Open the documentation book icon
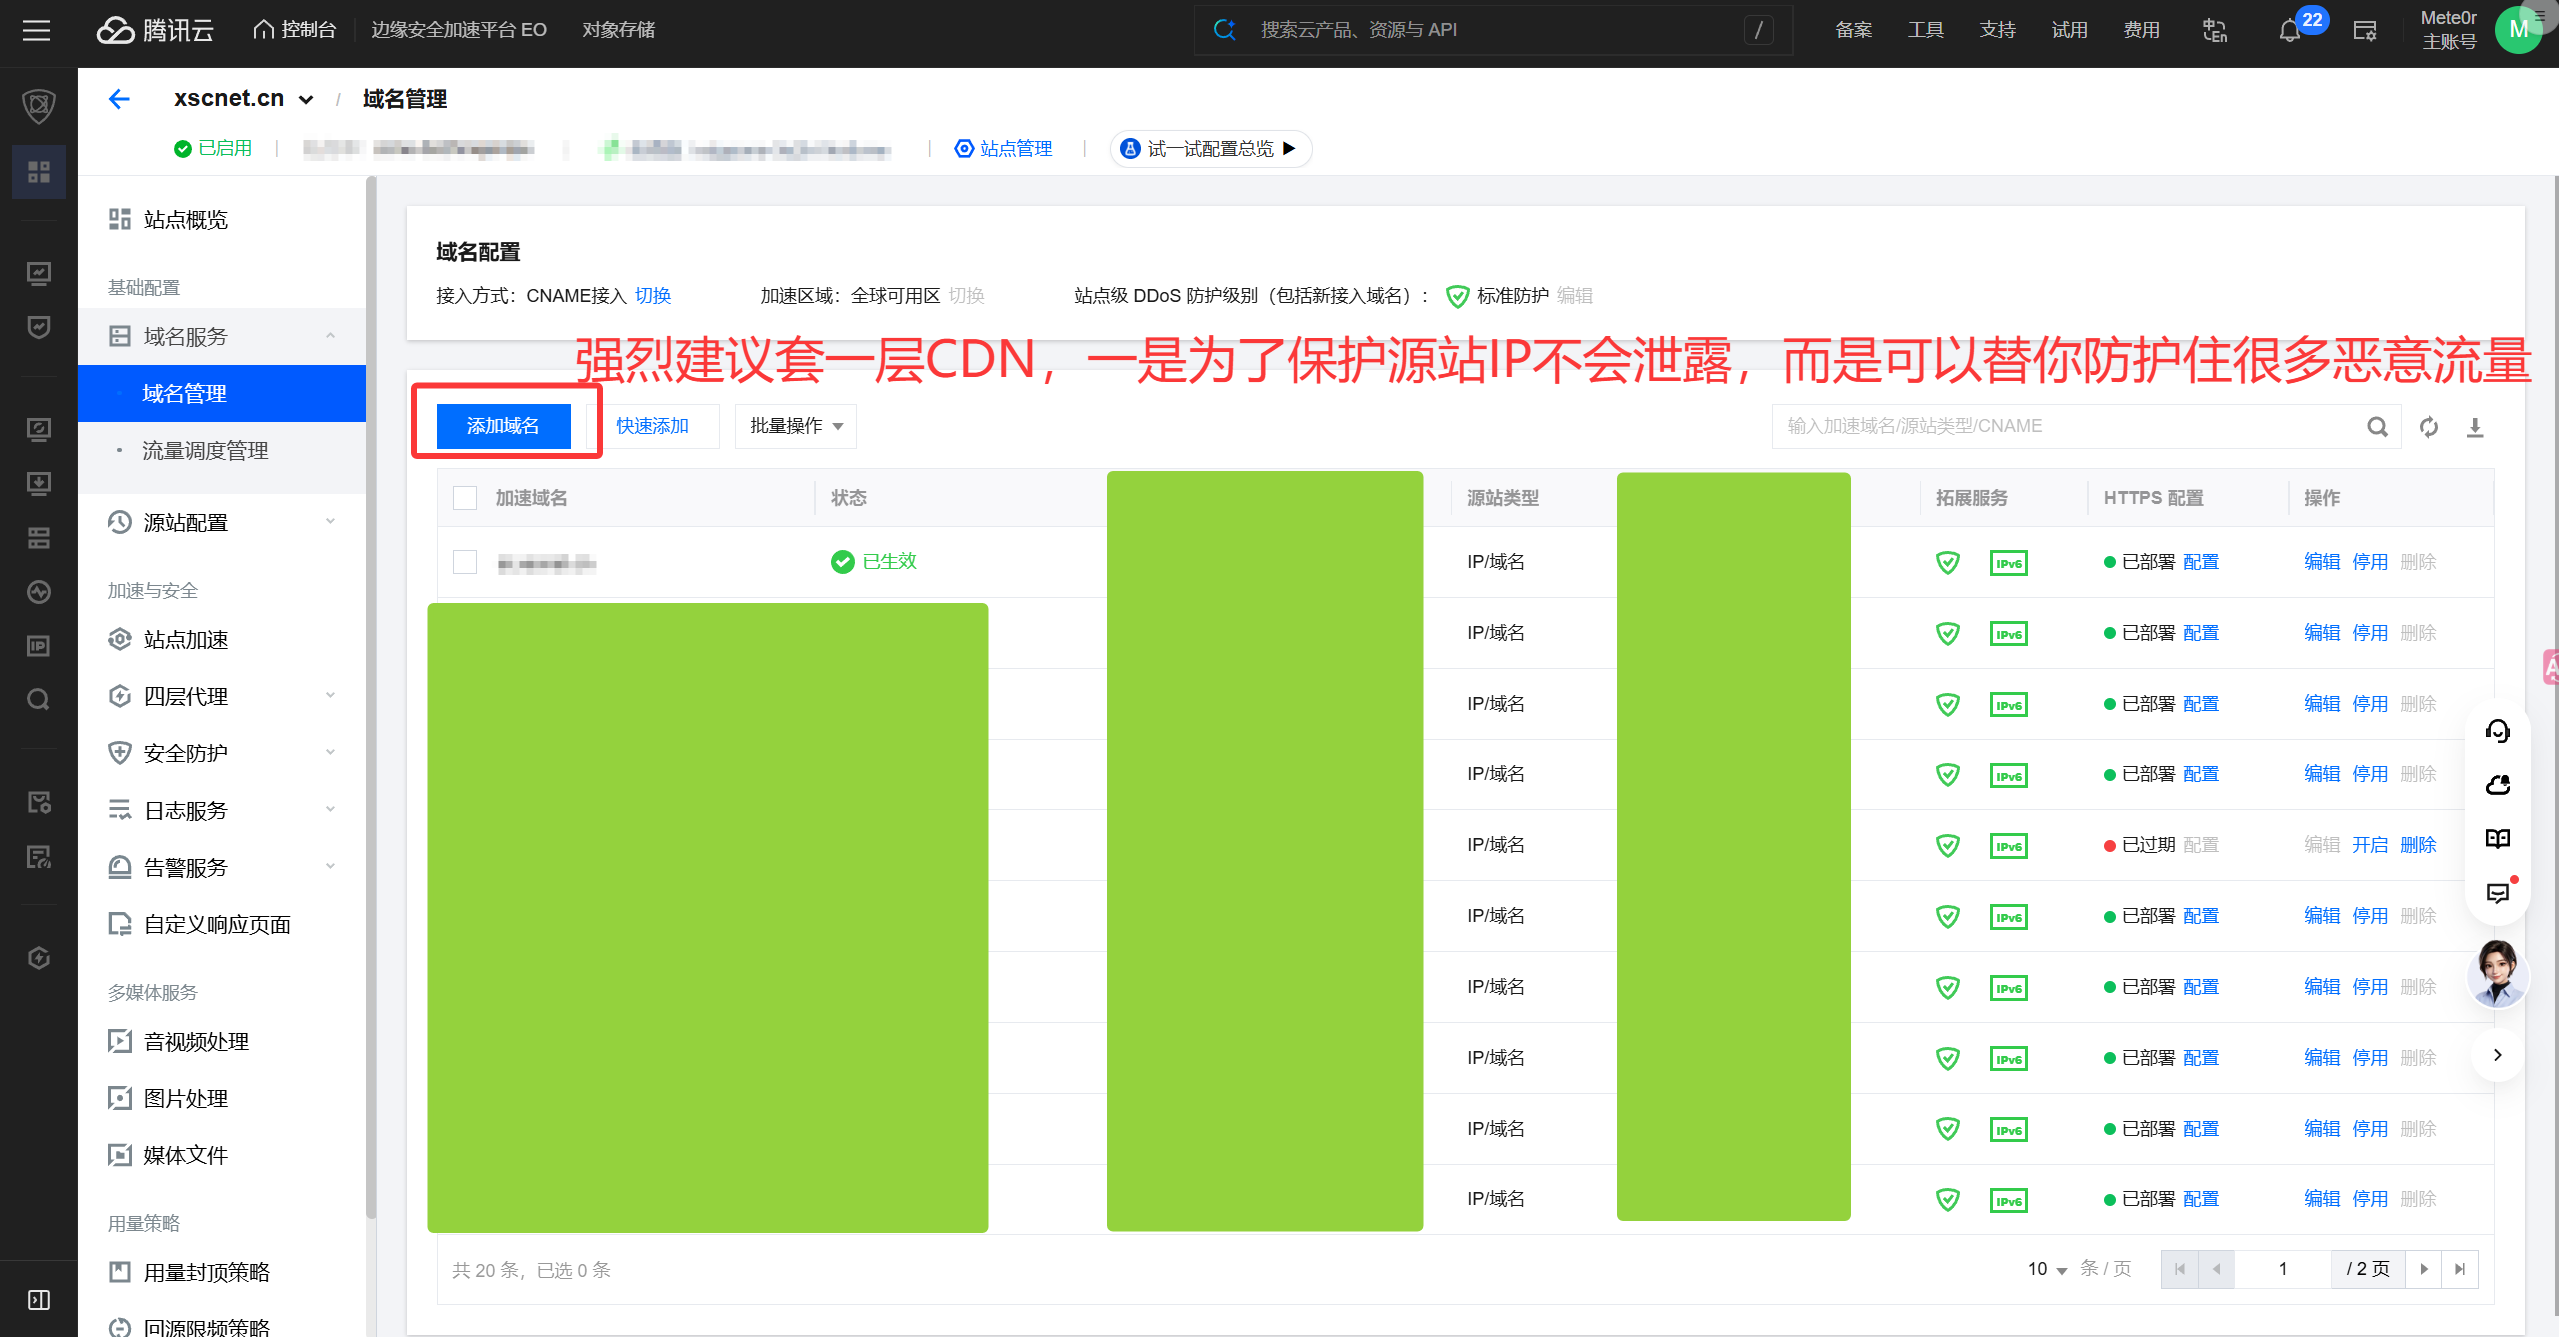This screenshot has width=2559, height=1337. click(2498, 838)
